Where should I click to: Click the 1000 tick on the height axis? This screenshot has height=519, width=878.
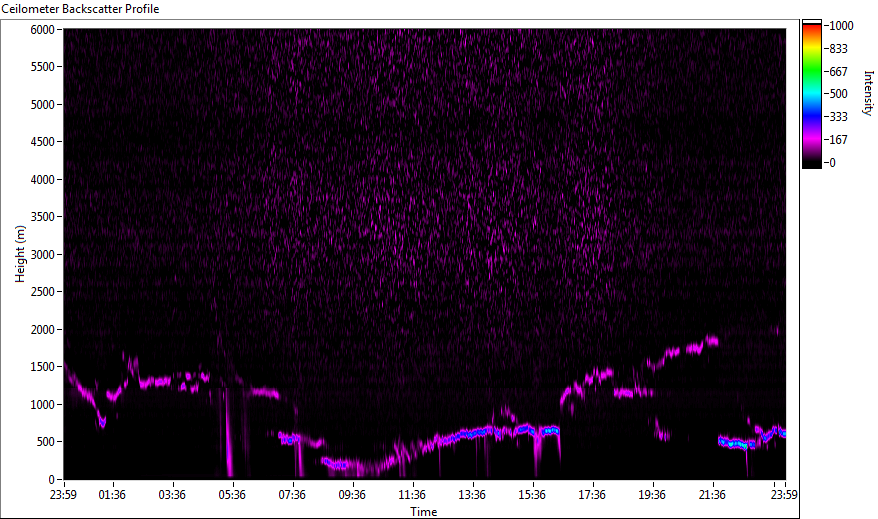click(43, 405)
